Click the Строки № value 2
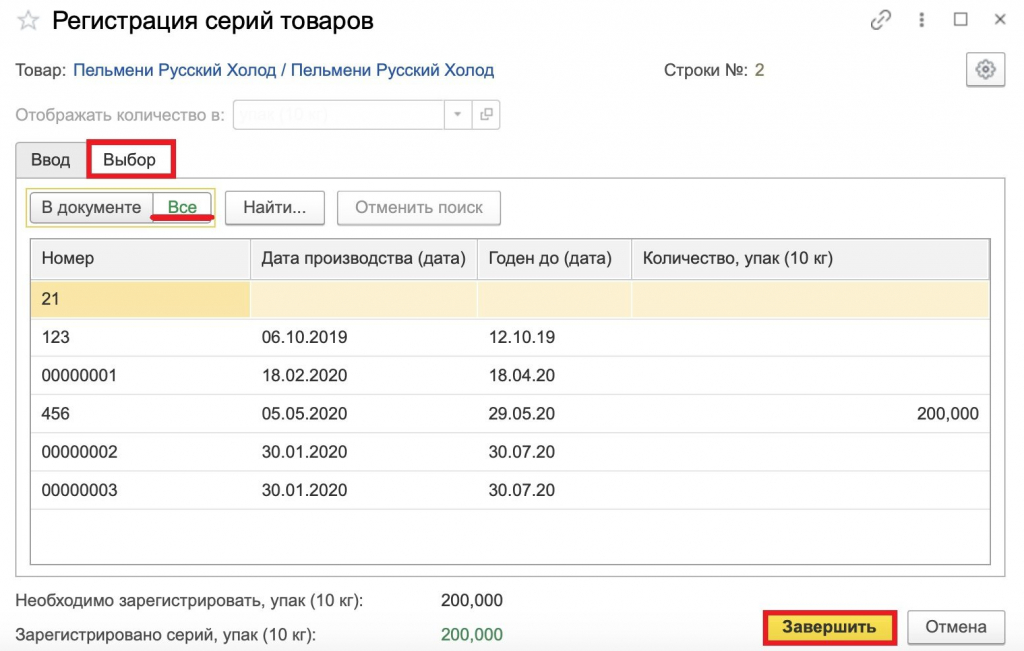 pyautogui.click(x=760, y=70)
